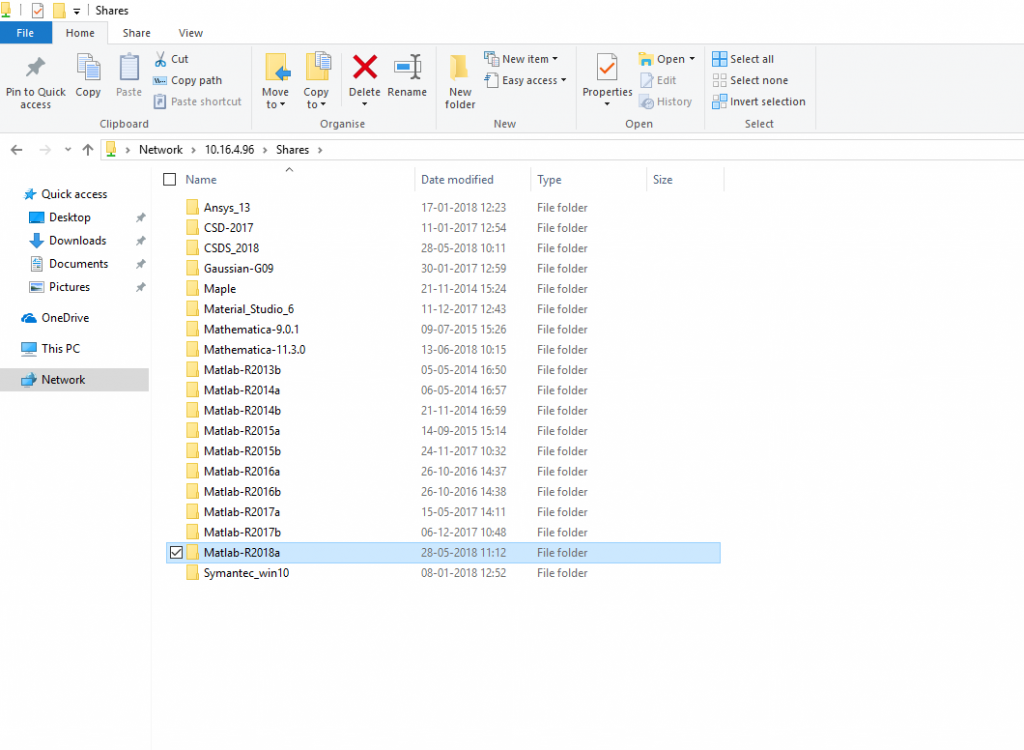Expand the Easy access dropdown
Viewport: 1024px width, 750px height.
[x=526, y=80]
